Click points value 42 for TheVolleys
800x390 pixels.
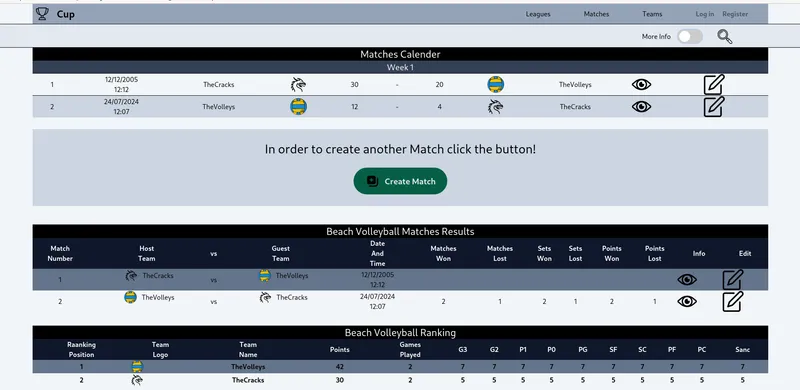(340, 367)
